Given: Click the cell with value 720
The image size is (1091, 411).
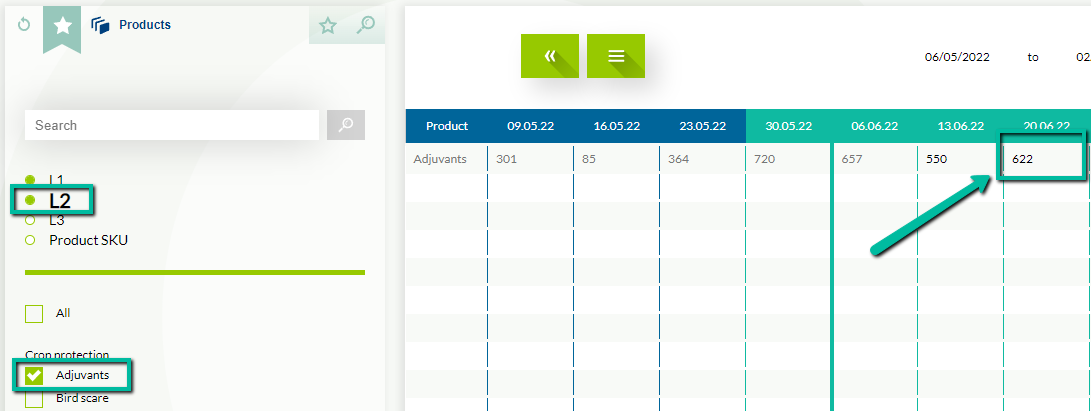Looking at the screenshot, I should (789, 159).
